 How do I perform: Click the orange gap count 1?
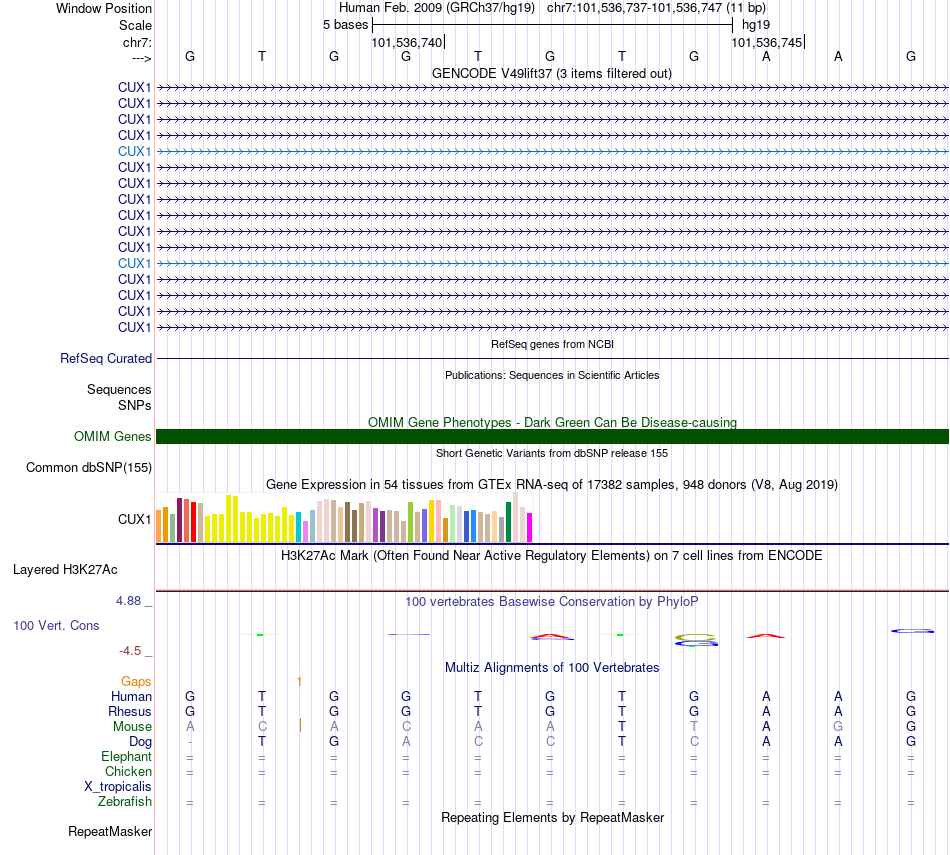(x=299, y=682)
